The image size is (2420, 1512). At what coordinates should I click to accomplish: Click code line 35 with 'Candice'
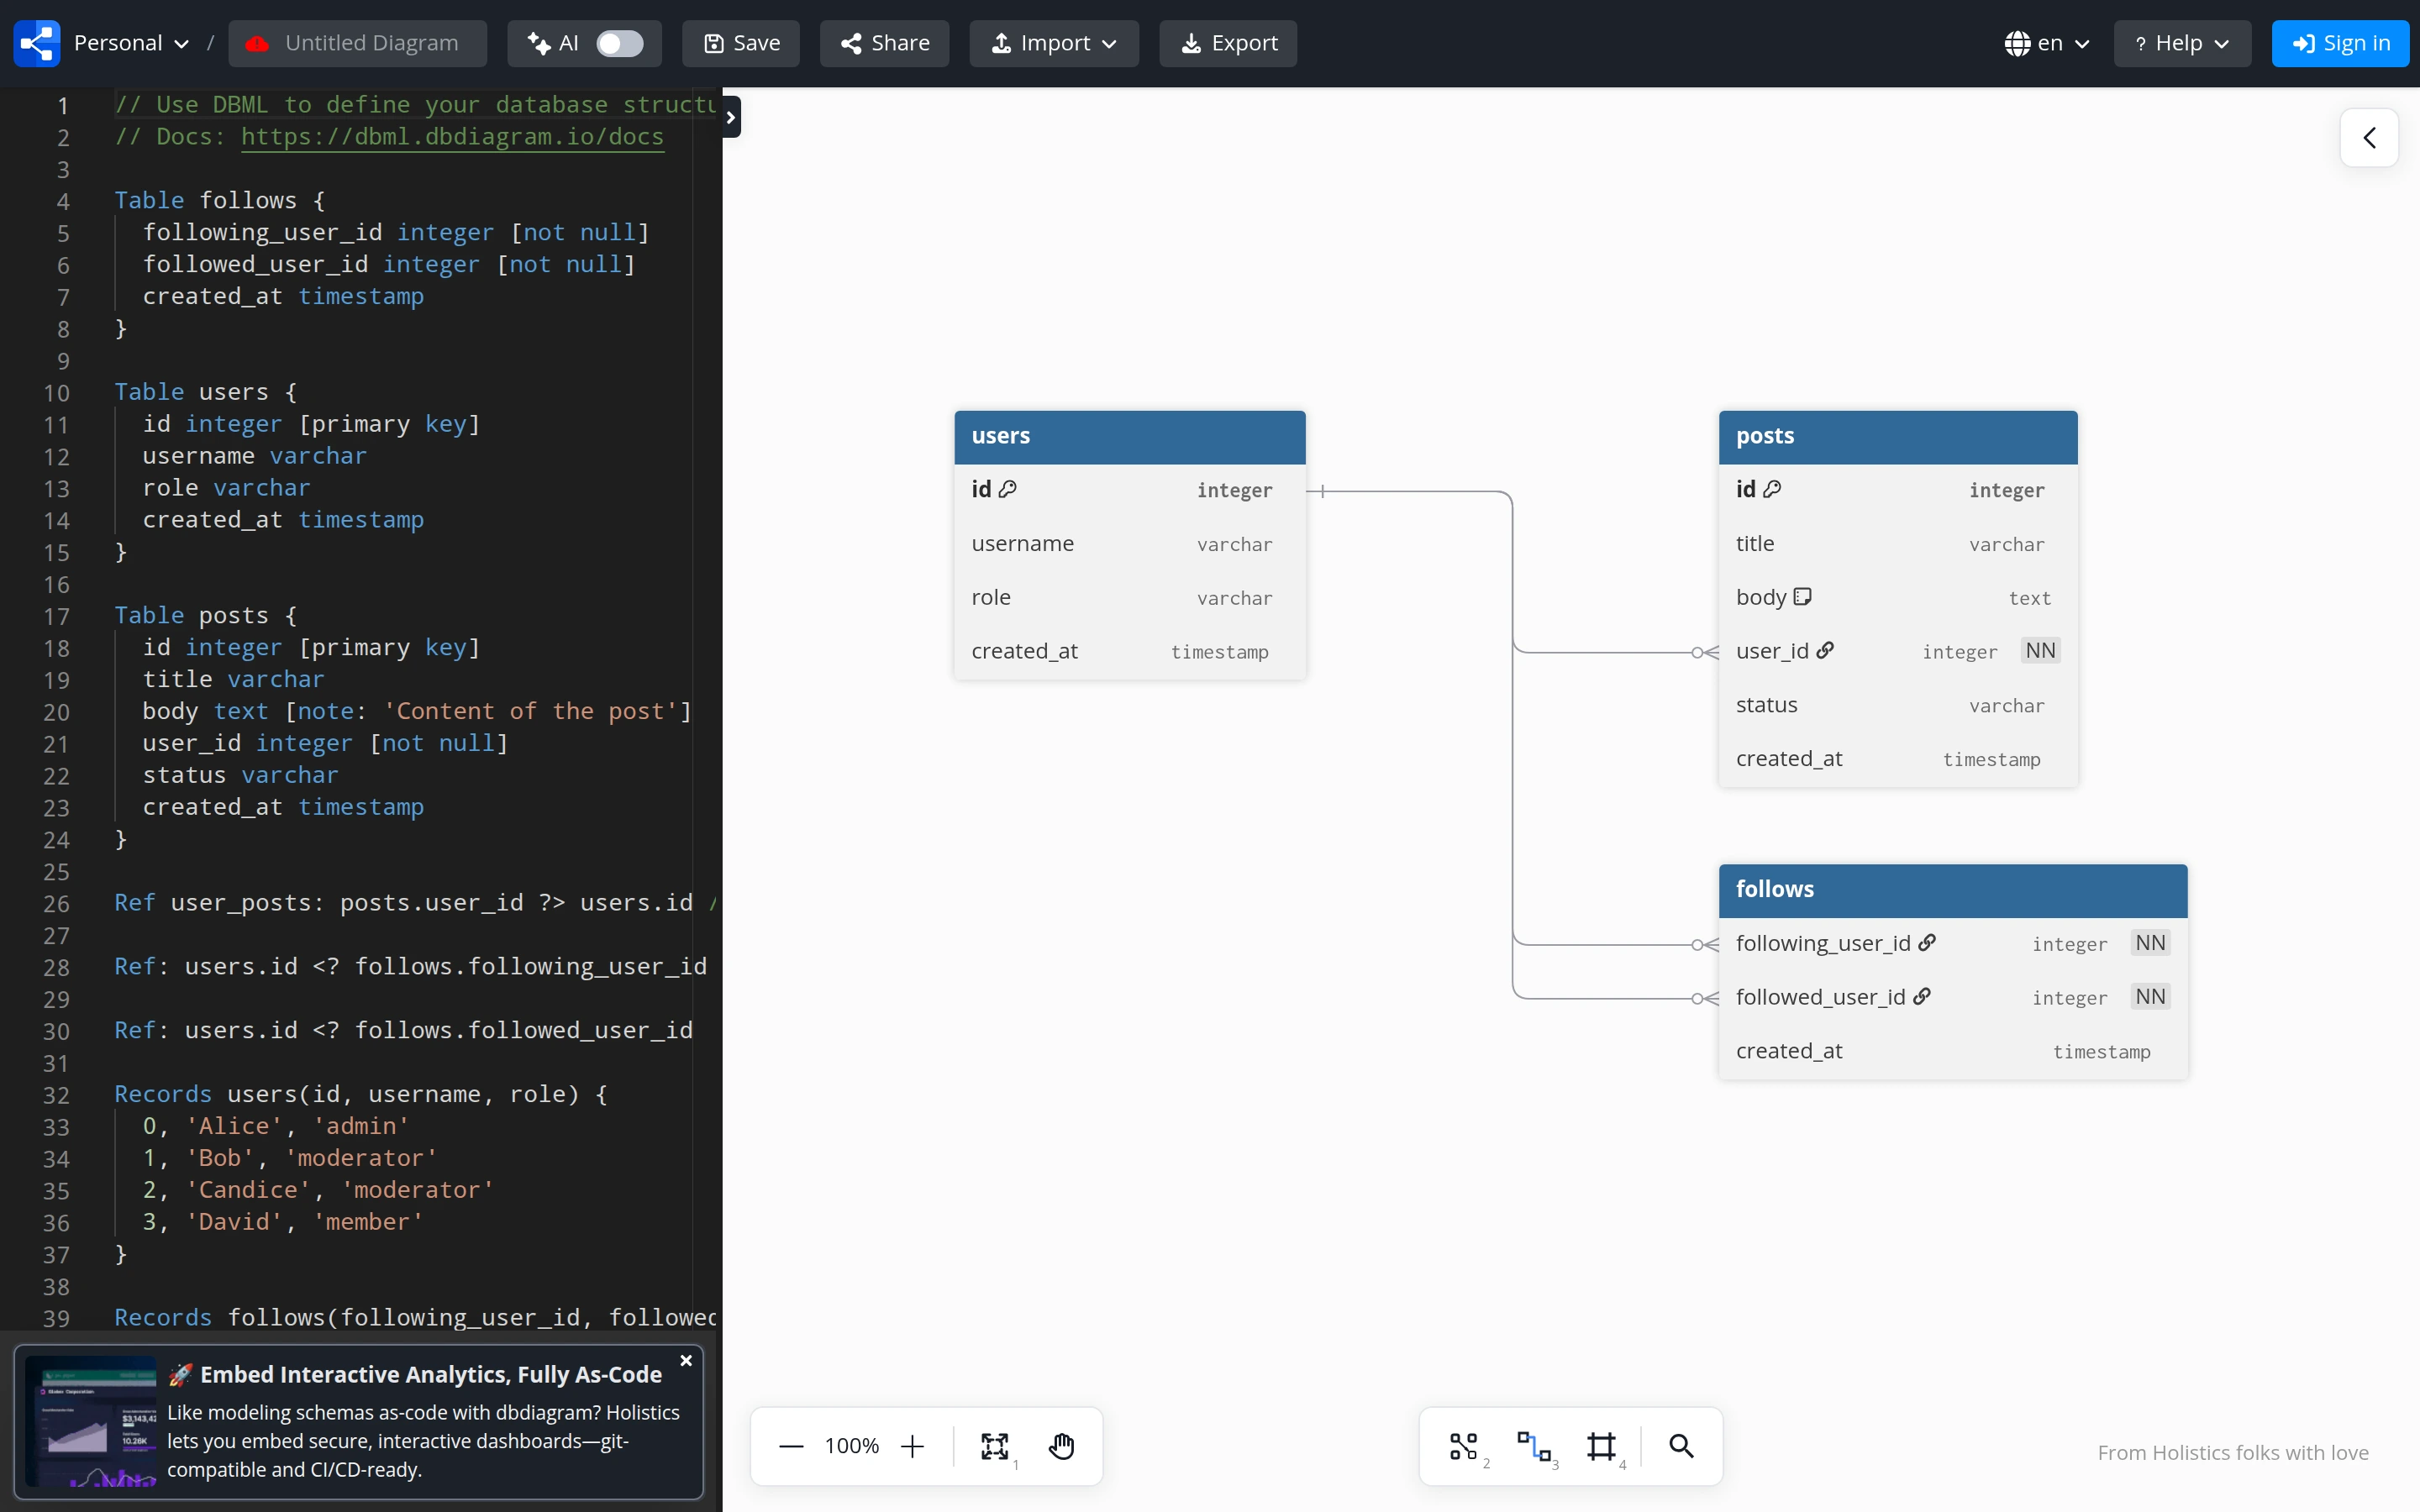coord(318,1190)
